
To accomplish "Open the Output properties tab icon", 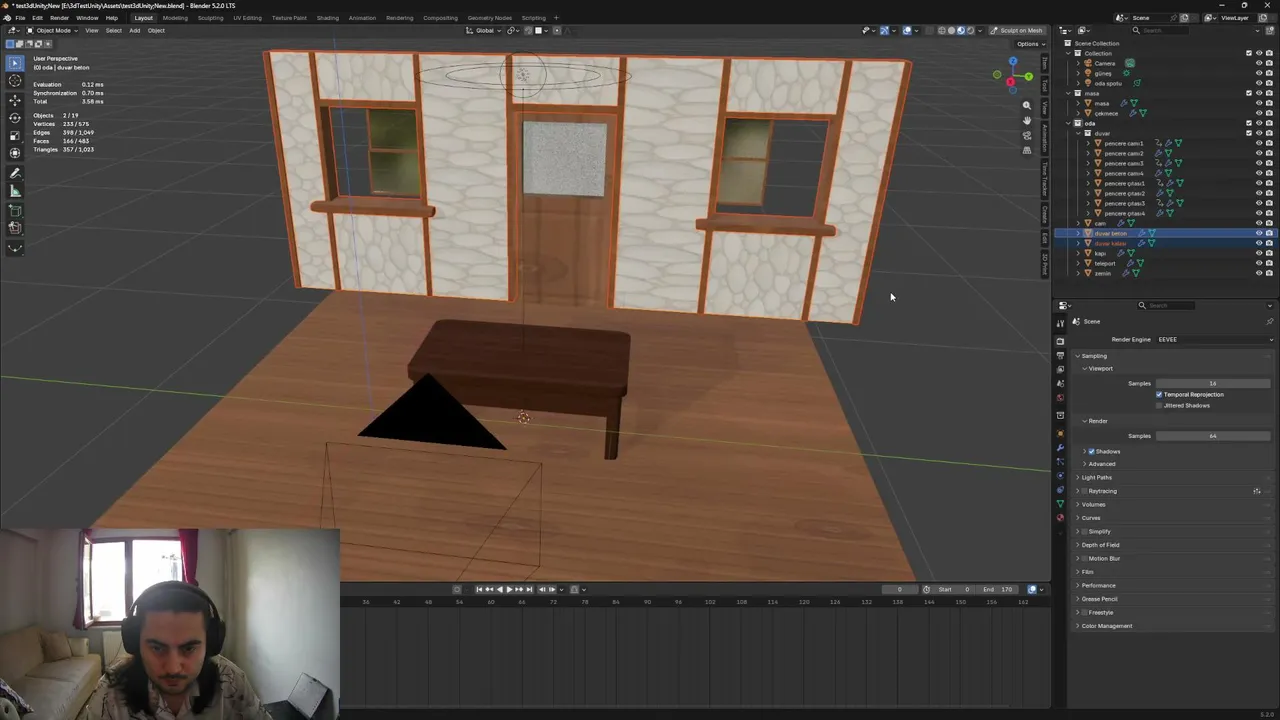I will (x=1061, y=355).
